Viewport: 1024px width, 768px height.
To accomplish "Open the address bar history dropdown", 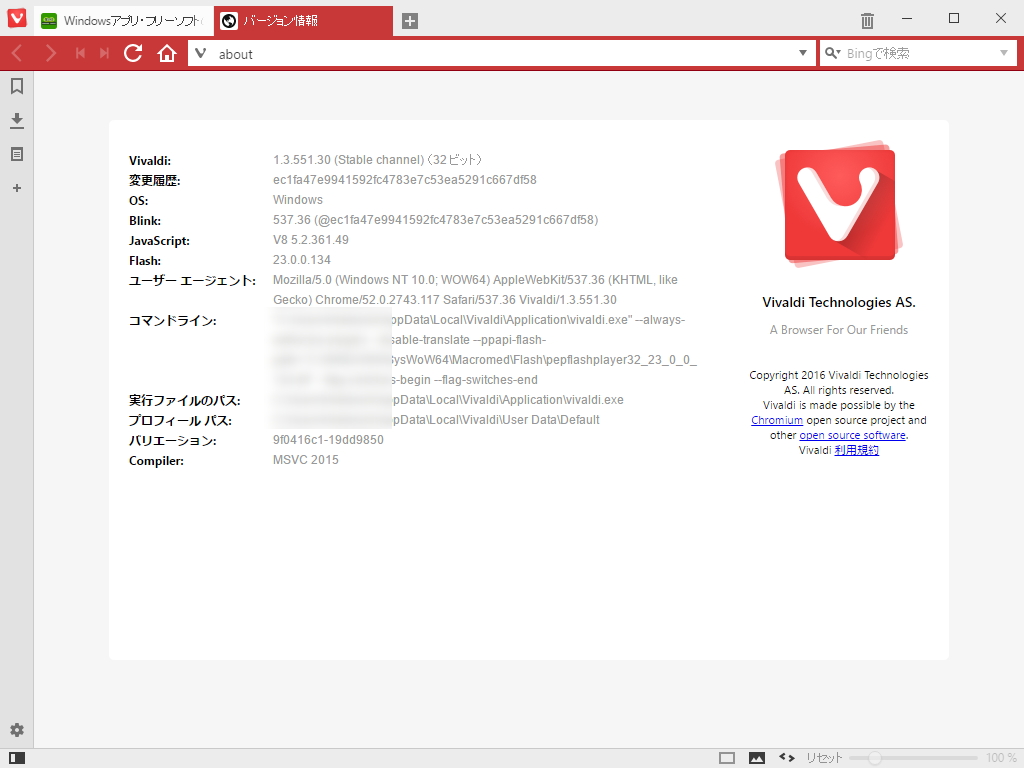I will (801, 53).
